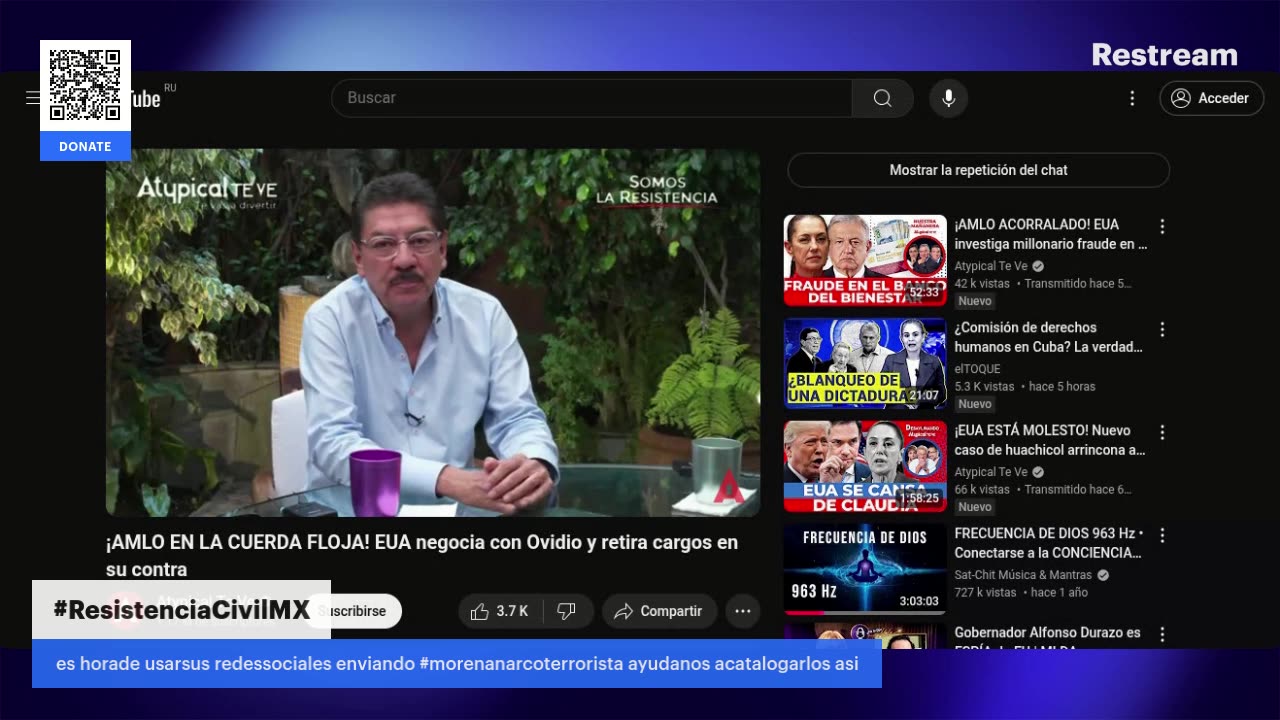The height and width of the screenshot is (720, 1280).
Task: Click 42 k vistas text
Action: [x=982, y=284]
